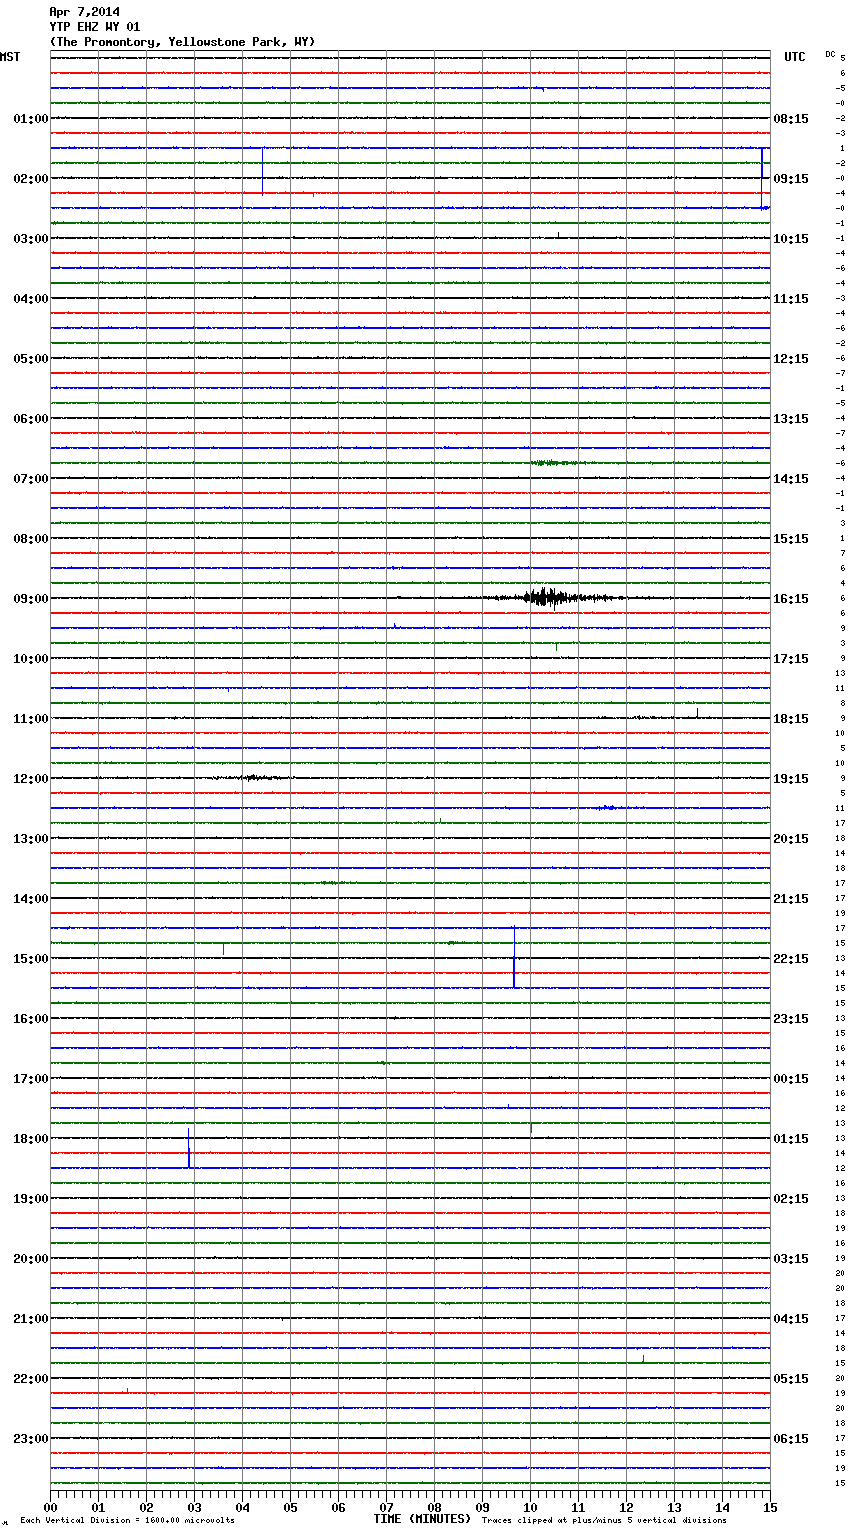Image resolution: width=850 pixels, height=1534 pixels.
Task: Select the '14:00' MST time label
Action: click(x=30, y=899)
